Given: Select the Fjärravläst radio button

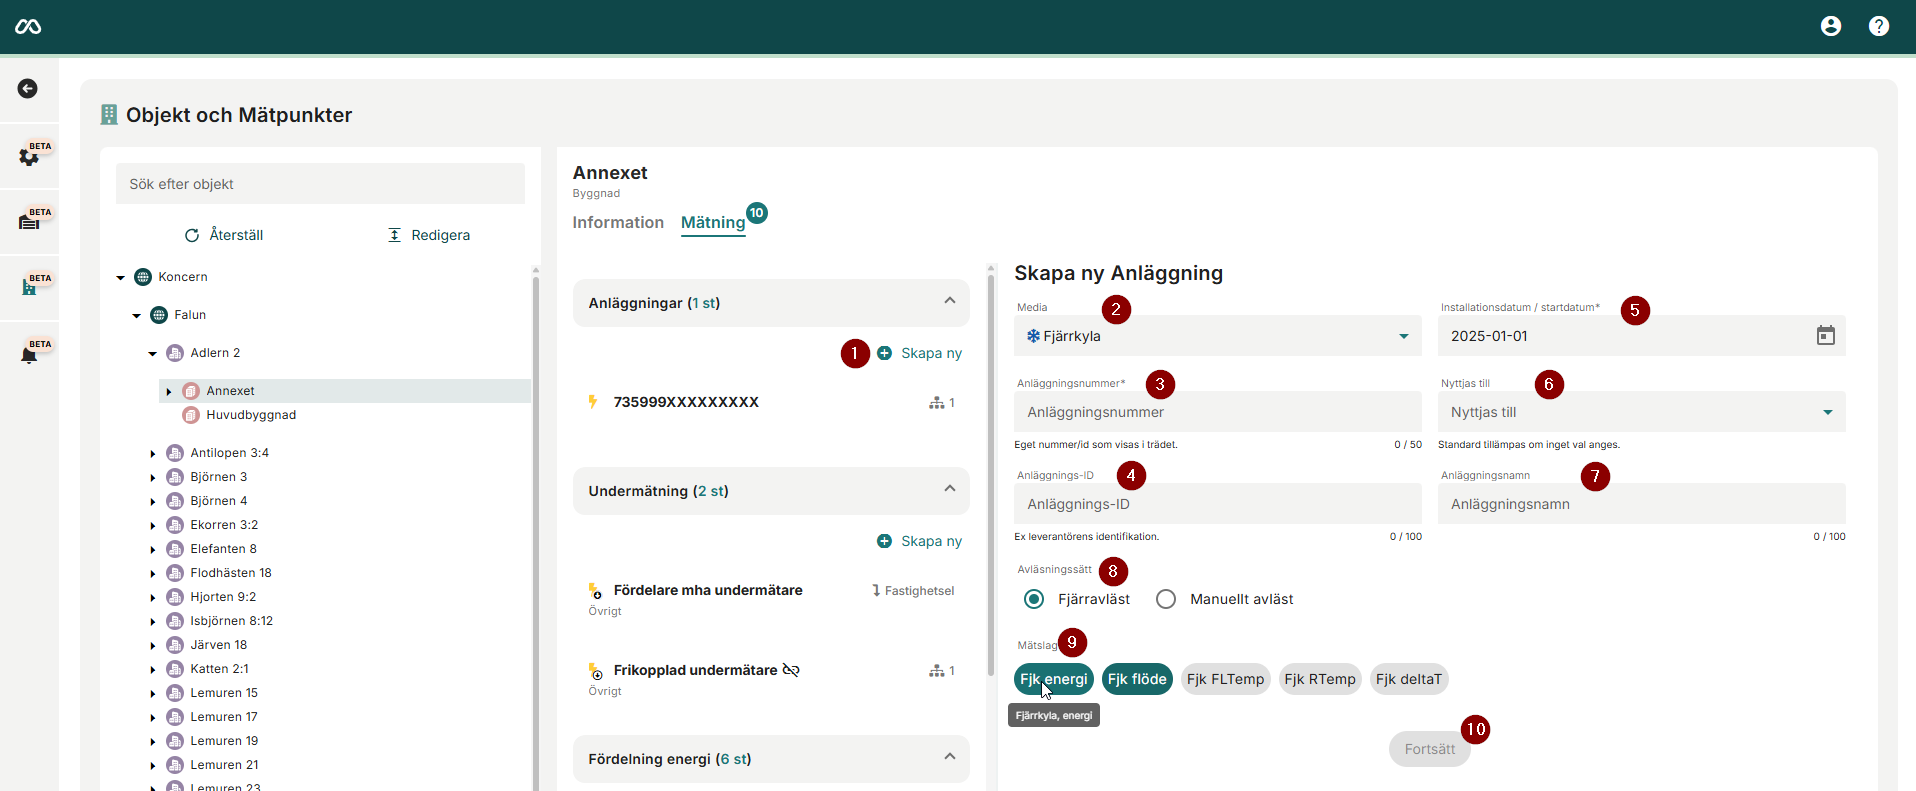Looking at the screenshot, I should [x=1034, y=599].
